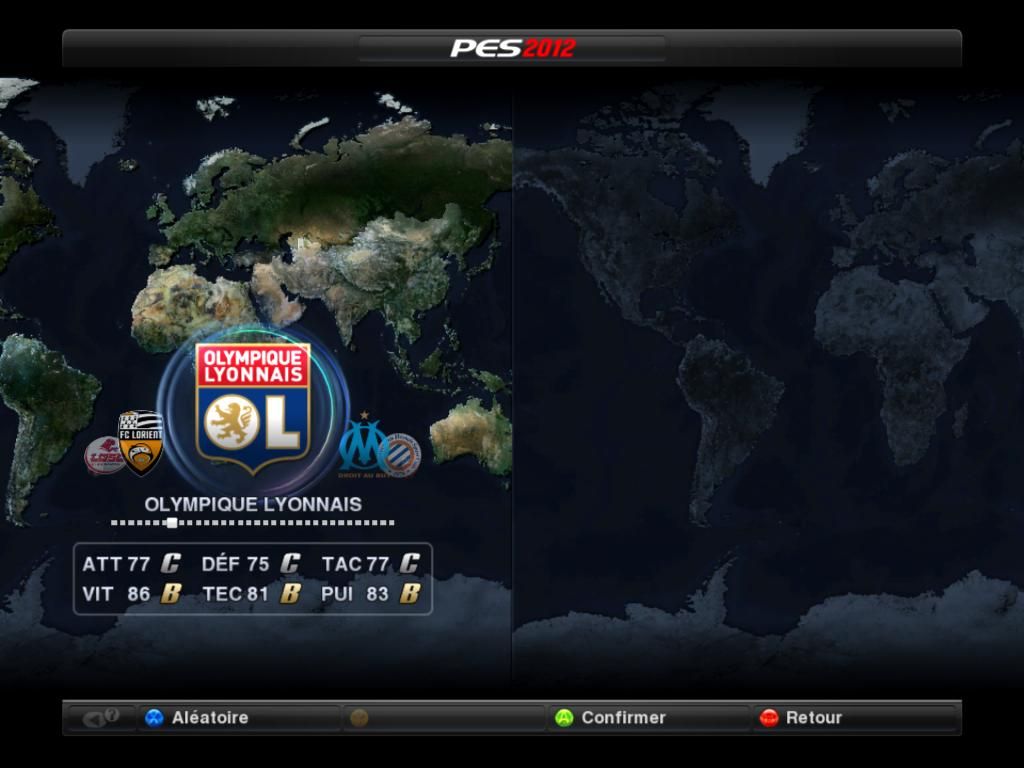
Task: Click the dimmed right-side opponent map panel
Action: click(x=768, y=380)
